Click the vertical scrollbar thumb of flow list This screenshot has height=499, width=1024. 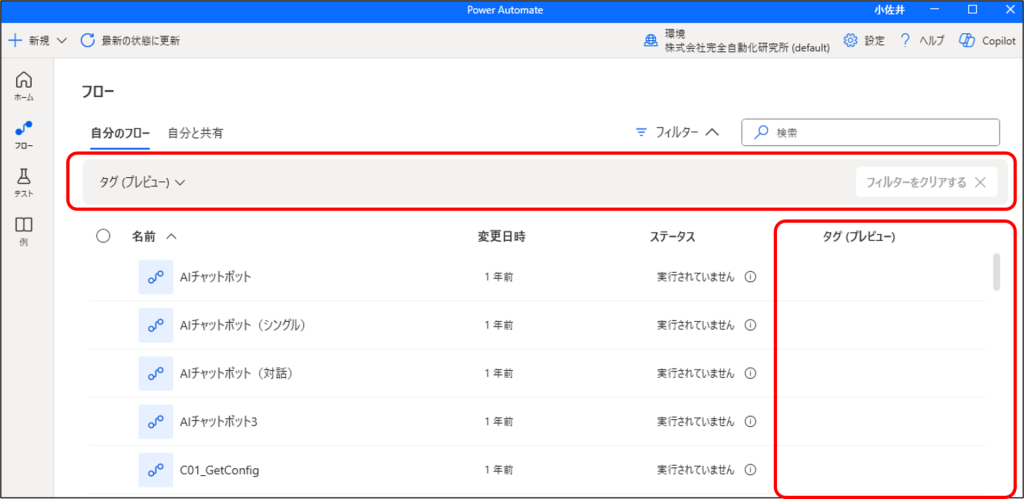tap(997, 271)
